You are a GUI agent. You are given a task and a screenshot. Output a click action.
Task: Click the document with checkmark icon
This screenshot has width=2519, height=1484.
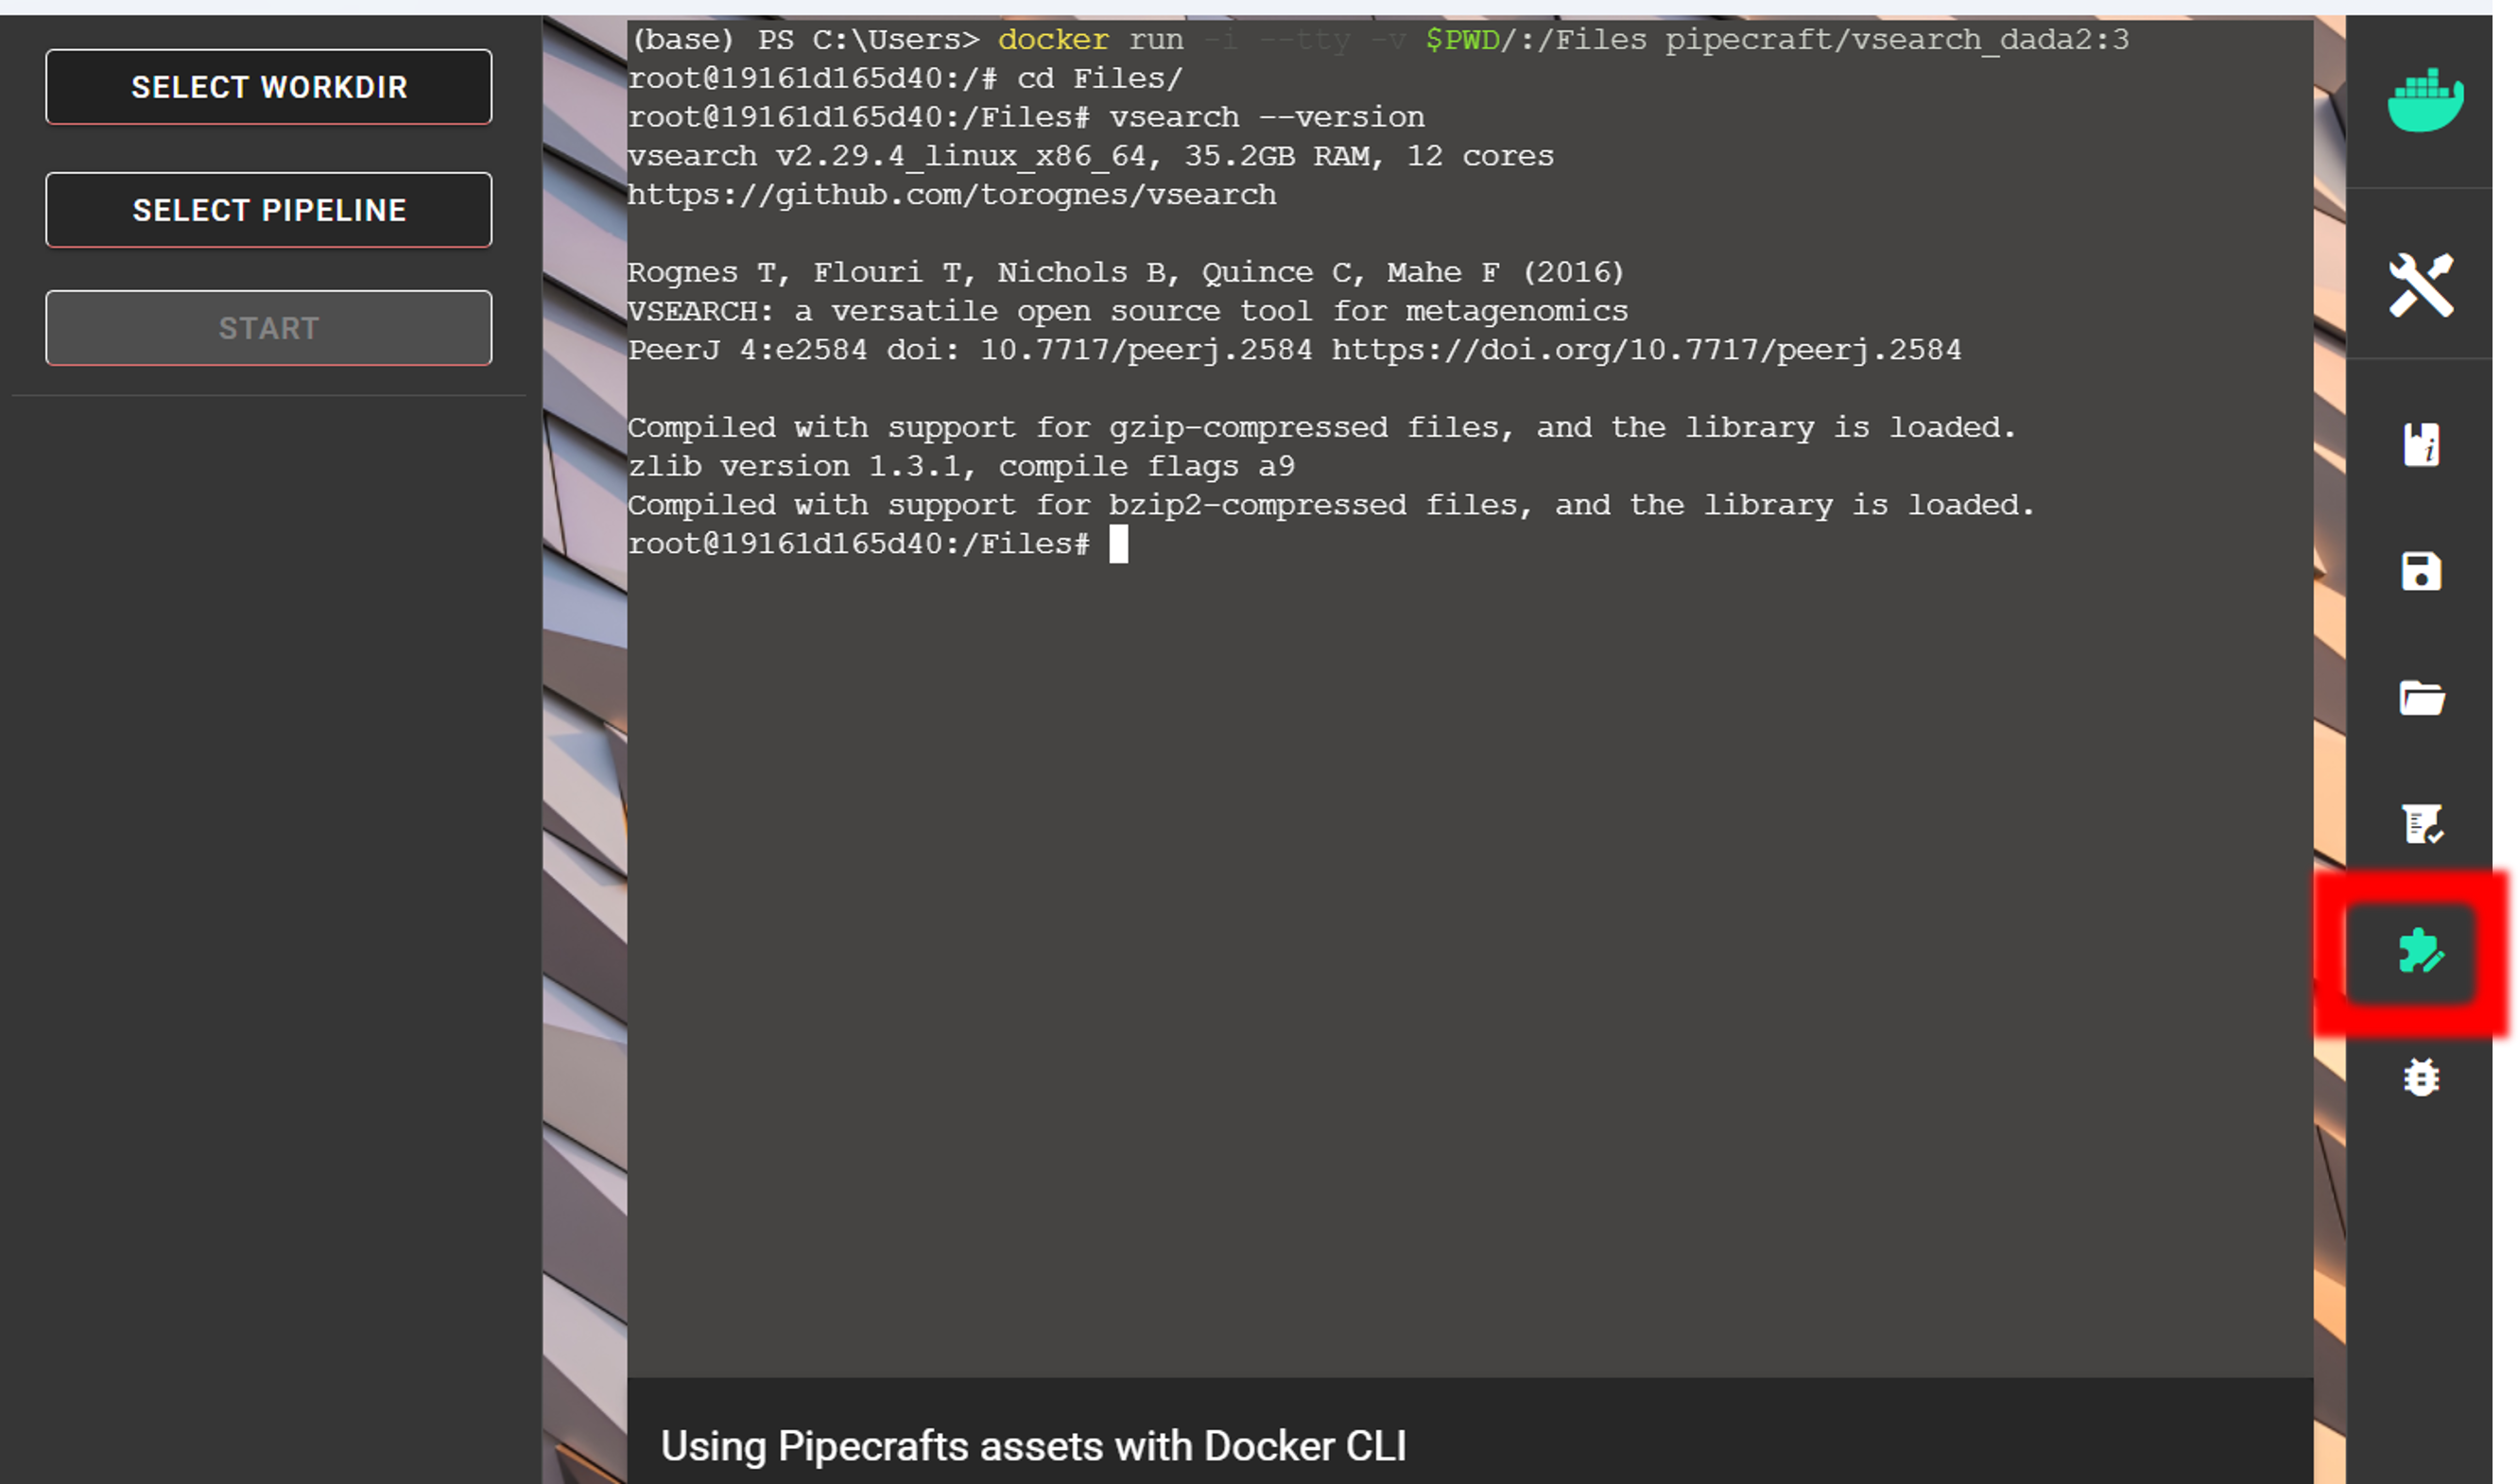click(2421, 825)
